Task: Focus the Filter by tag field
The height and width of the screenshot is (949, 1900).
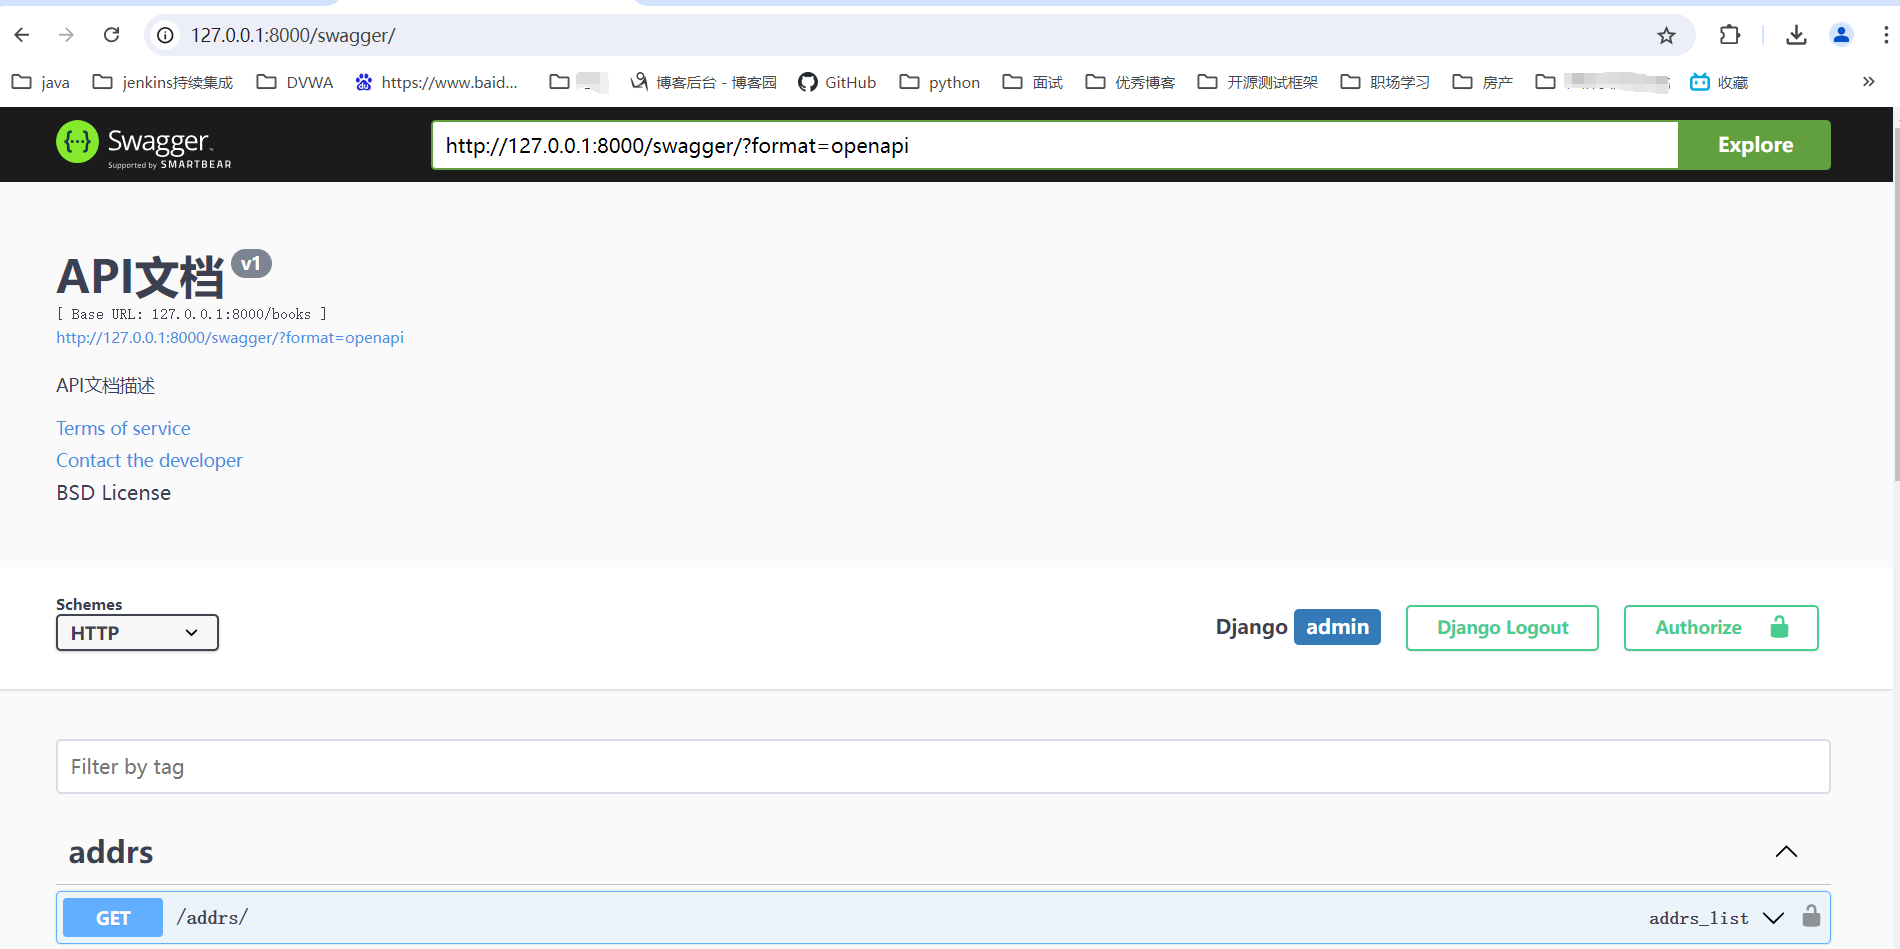Action: [943, 767]
